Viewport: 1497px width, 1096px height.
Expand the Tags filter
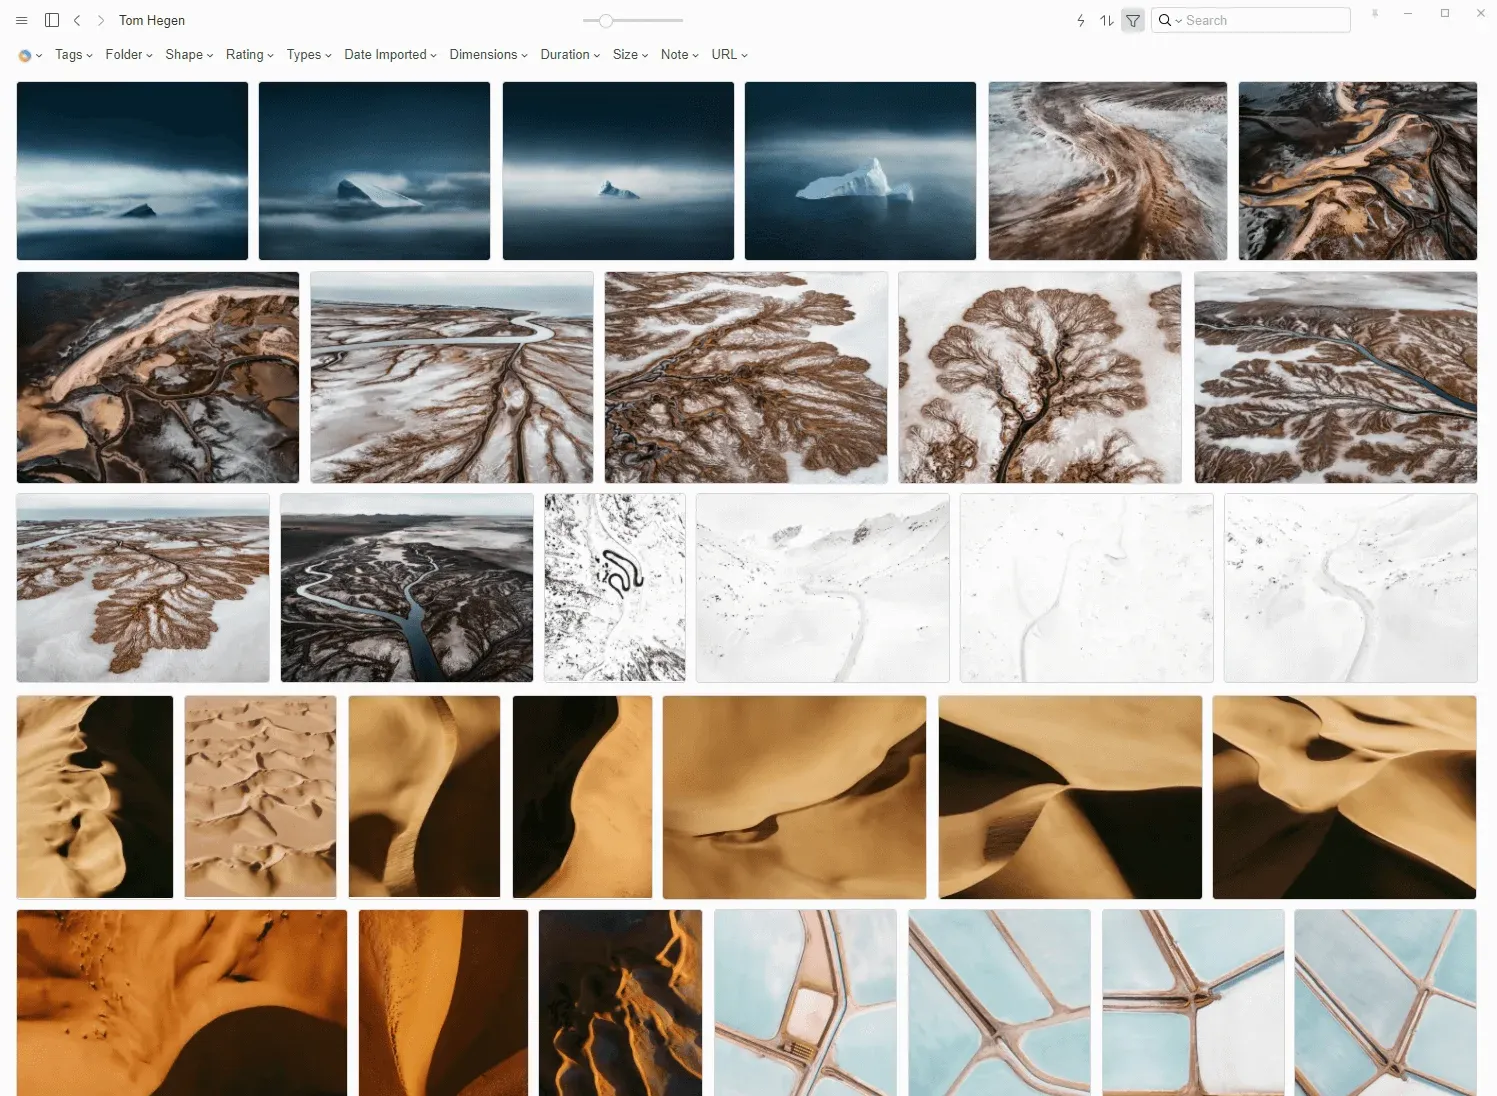click(74, 55)
